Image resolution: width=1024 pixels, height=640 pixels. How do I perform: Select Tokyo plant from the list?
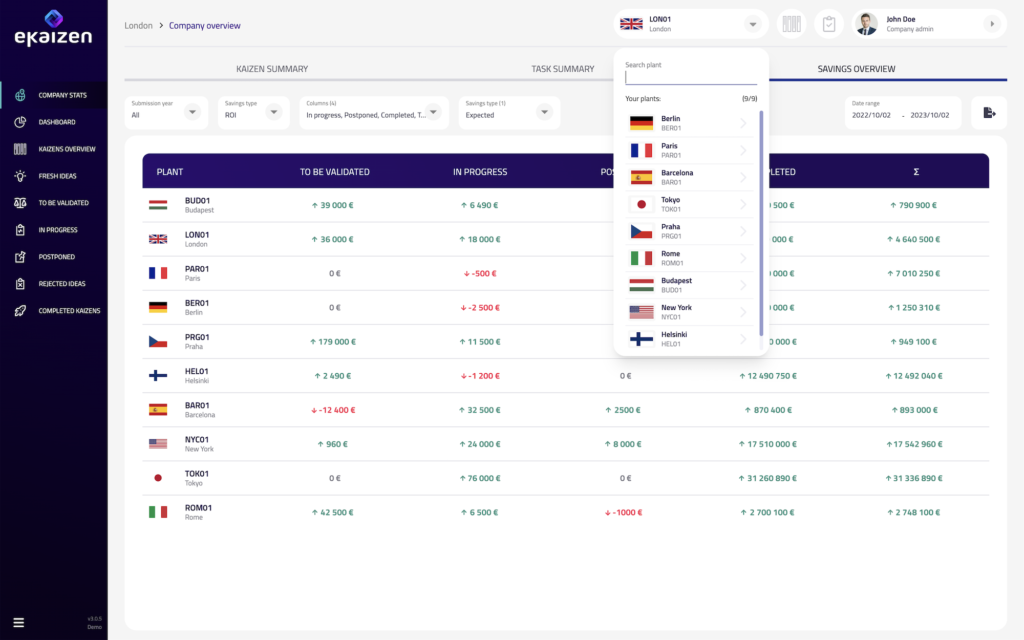[x=689, y=204]
